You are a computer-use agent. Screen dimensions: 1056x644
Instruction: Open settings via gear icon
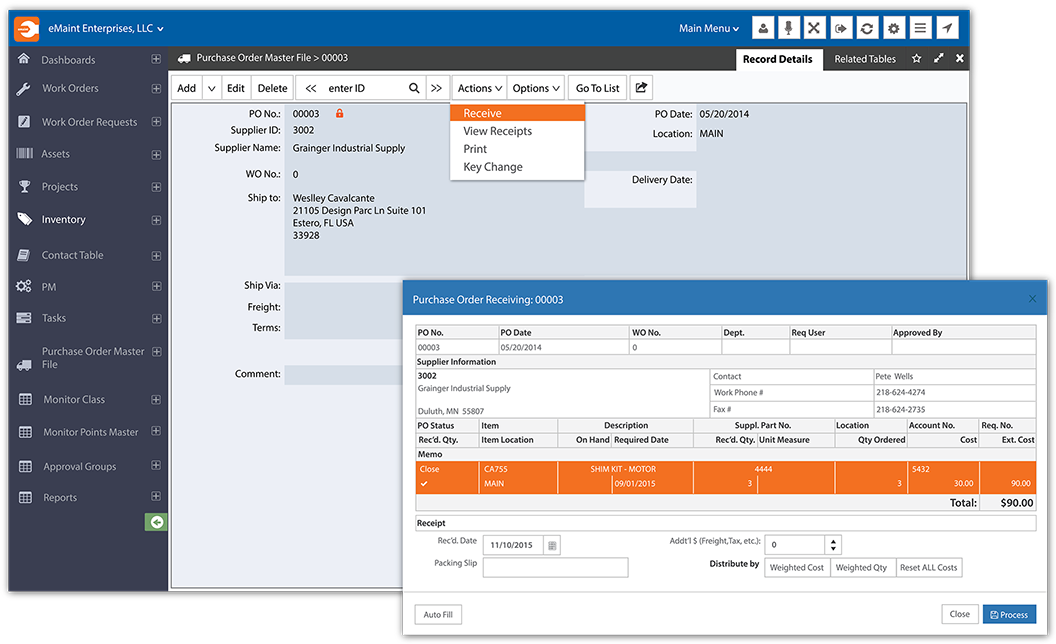(x=894, y=28)
